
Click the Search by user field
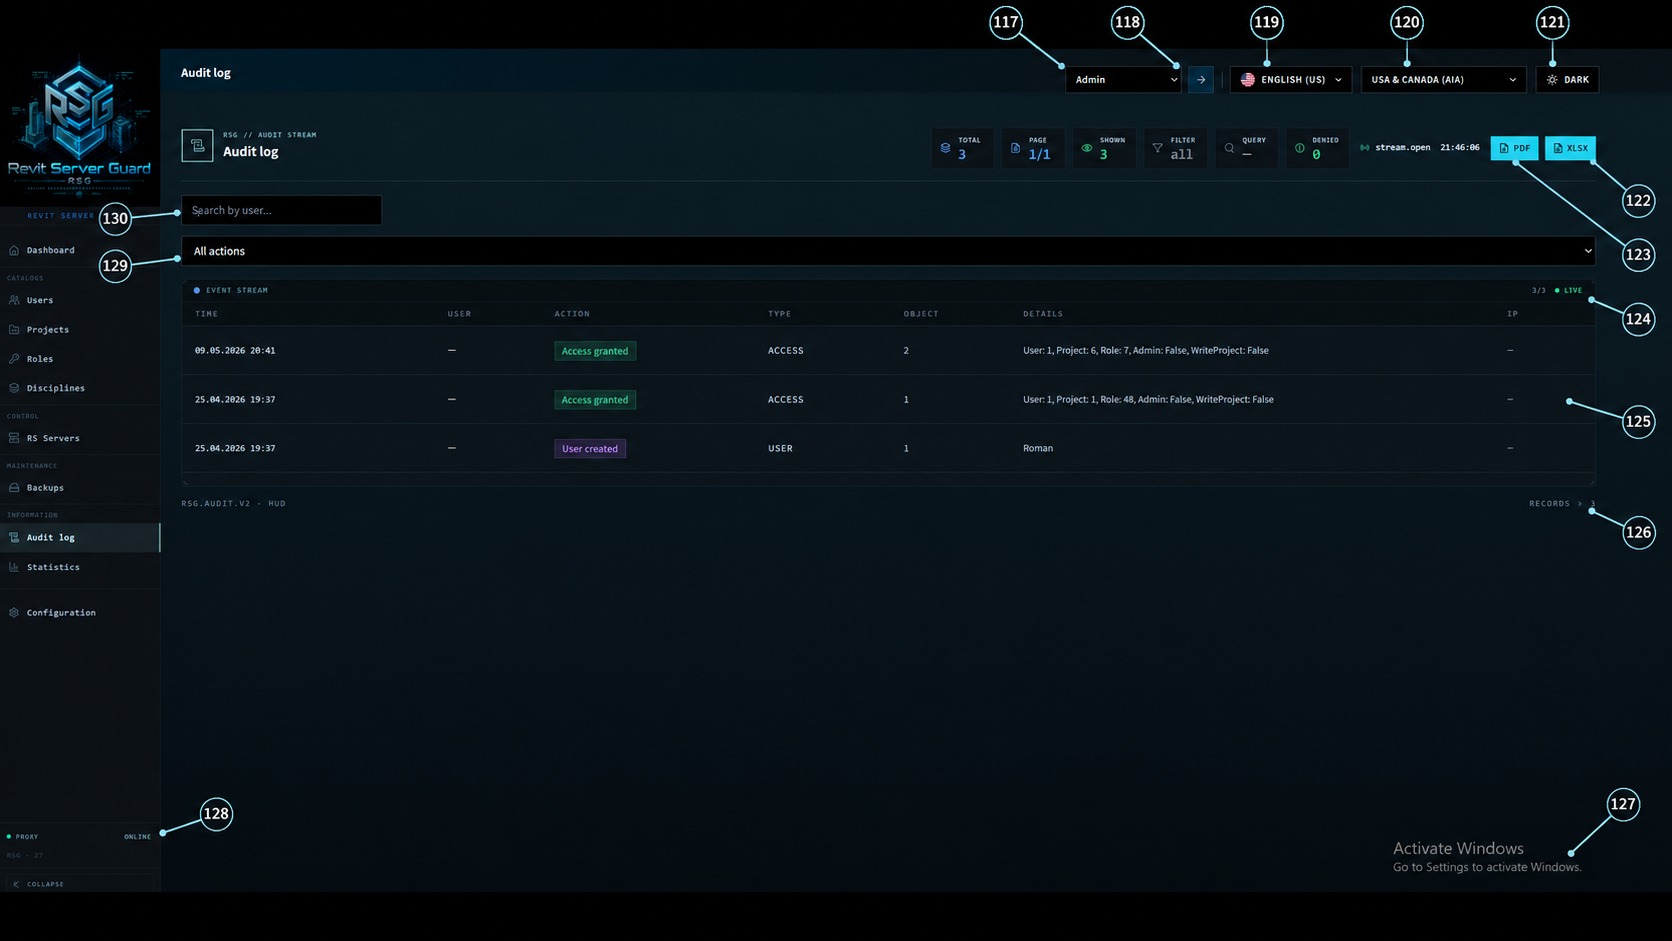[x=281, y=210]
